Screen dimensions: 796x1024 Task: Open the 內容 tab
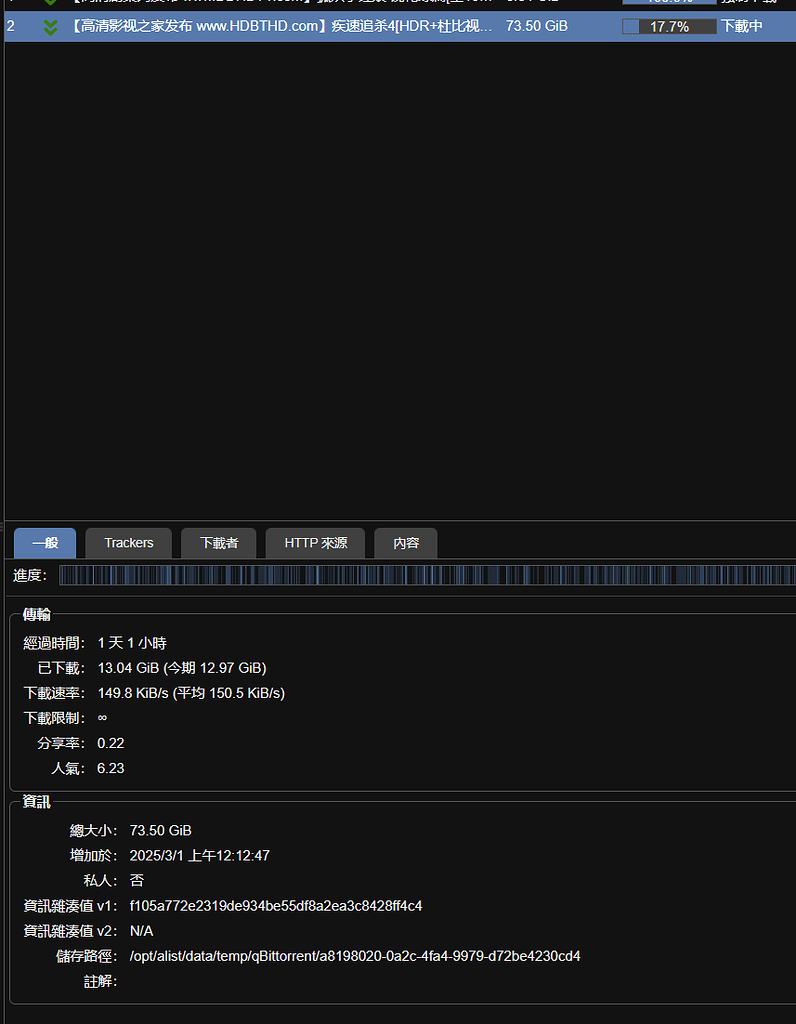coord(406,543)
